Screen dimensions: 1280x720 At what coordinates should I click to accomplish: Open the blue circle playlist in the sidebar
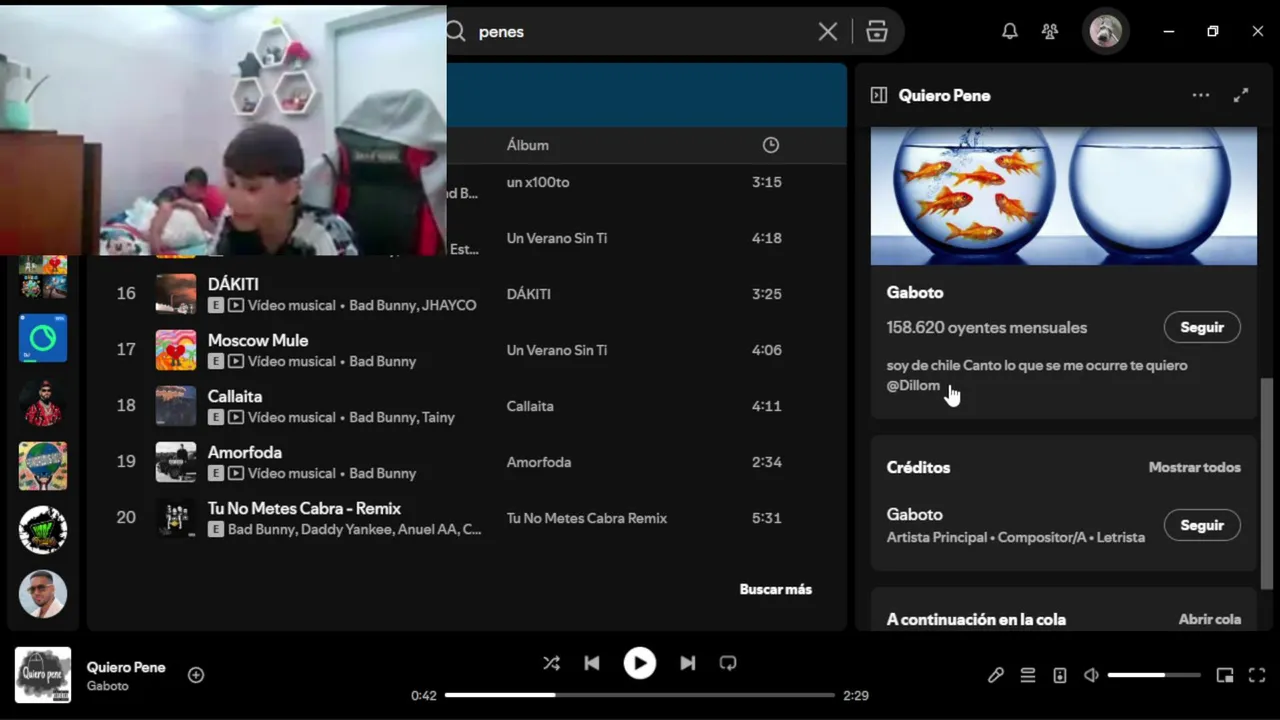click(x=43, y=338)
